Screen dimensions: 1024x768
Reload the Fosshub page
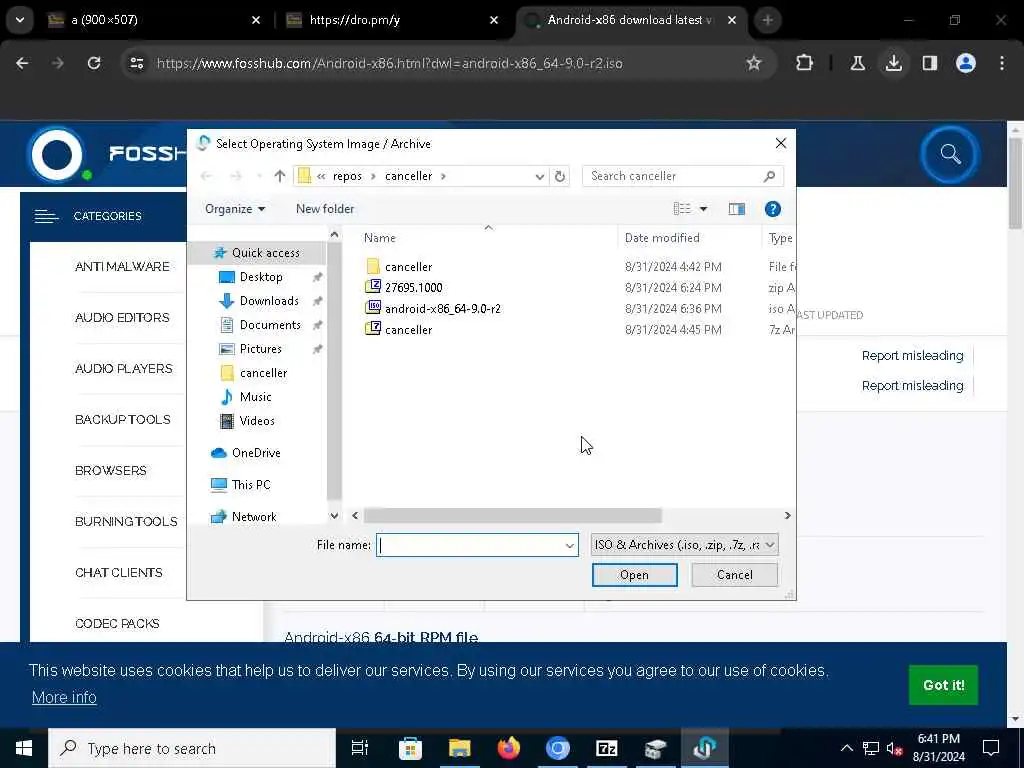(x=94, y=63)
